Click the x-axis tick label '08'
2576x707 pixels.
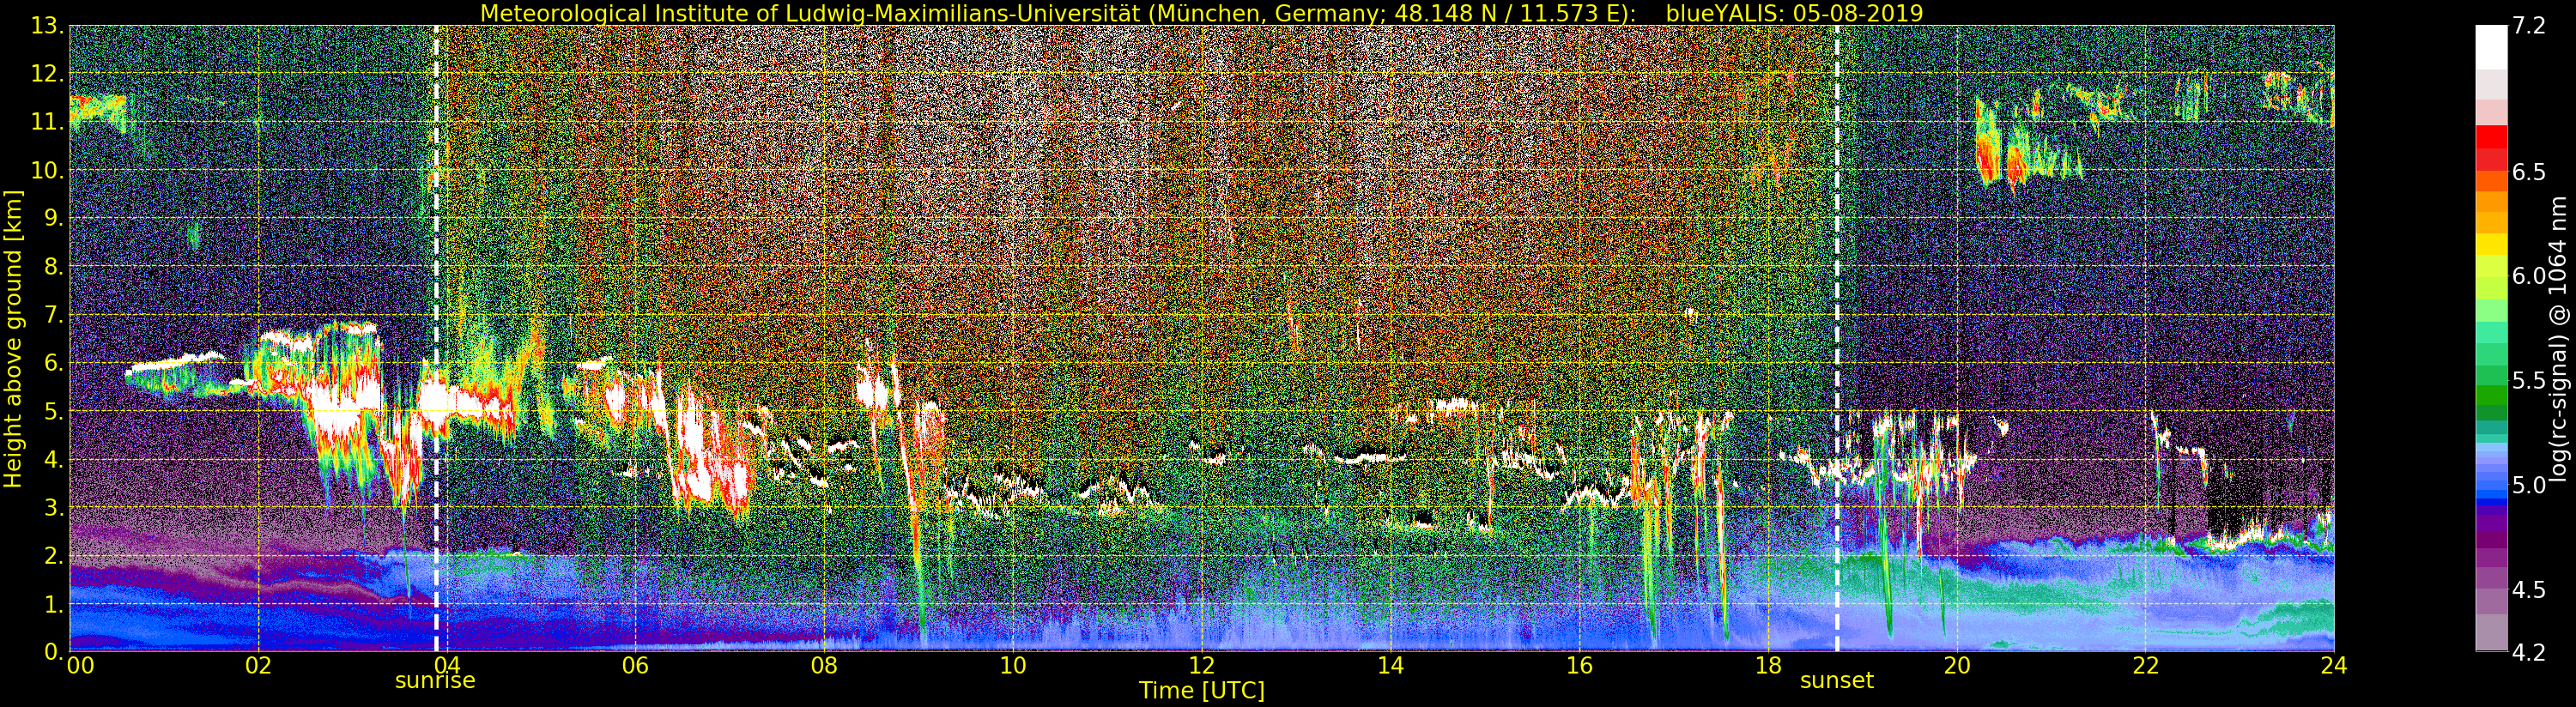point(824,665)
